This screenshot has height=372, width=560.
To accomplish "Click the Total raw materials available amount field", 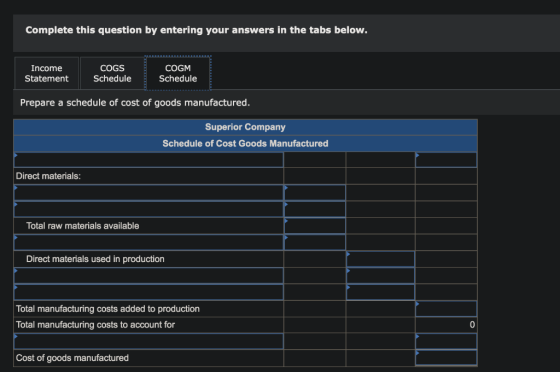I will tap(315, 226).
